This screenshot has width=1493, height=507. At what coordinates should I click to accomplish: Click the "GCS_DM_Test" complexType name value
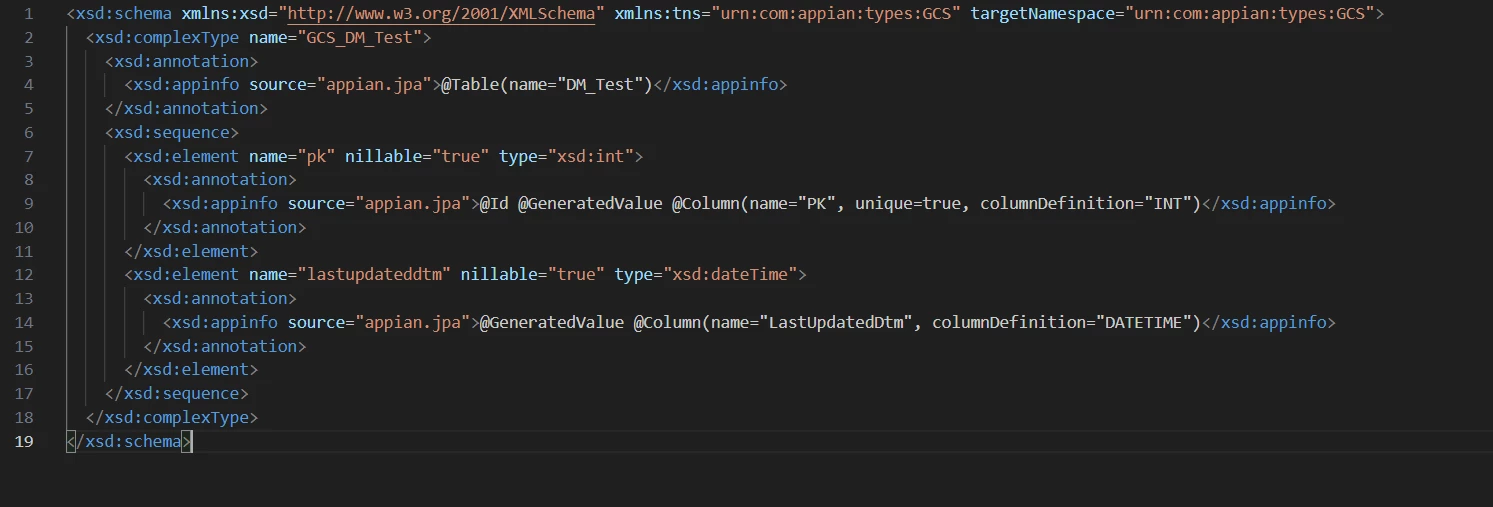tap(364, 38)
